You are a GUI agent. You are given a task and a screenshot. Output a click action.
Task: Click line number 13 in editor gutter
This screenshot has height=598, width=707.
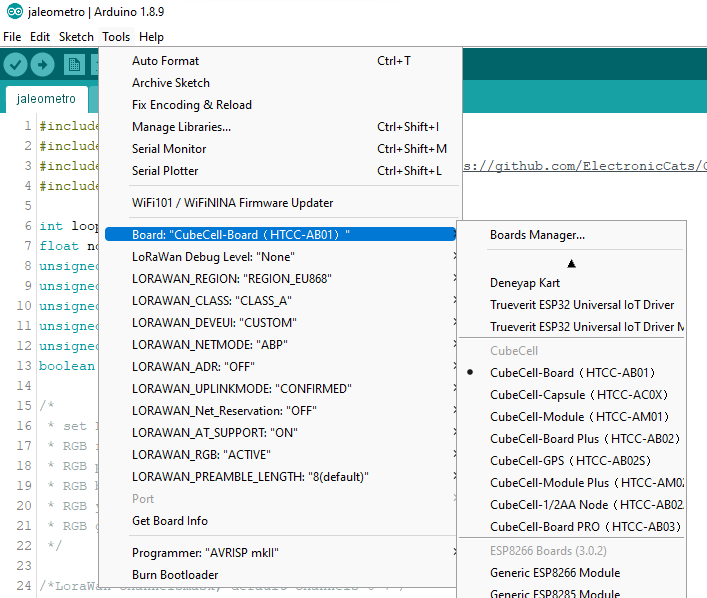24,366
